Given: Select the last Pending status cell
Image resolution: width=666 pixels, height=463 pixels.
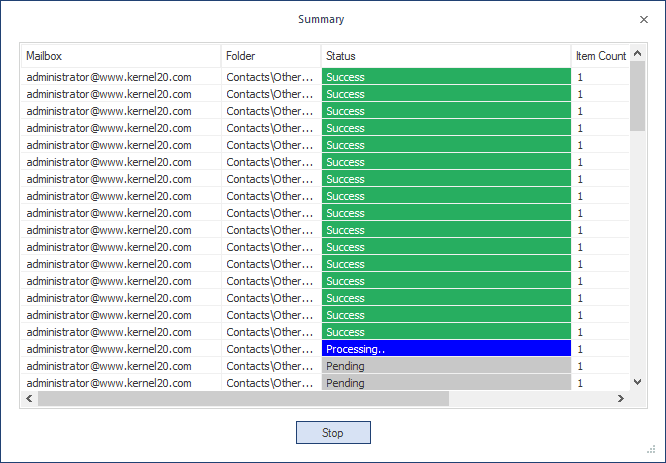Looking at the screenshot, I should (x=446, y=382).
